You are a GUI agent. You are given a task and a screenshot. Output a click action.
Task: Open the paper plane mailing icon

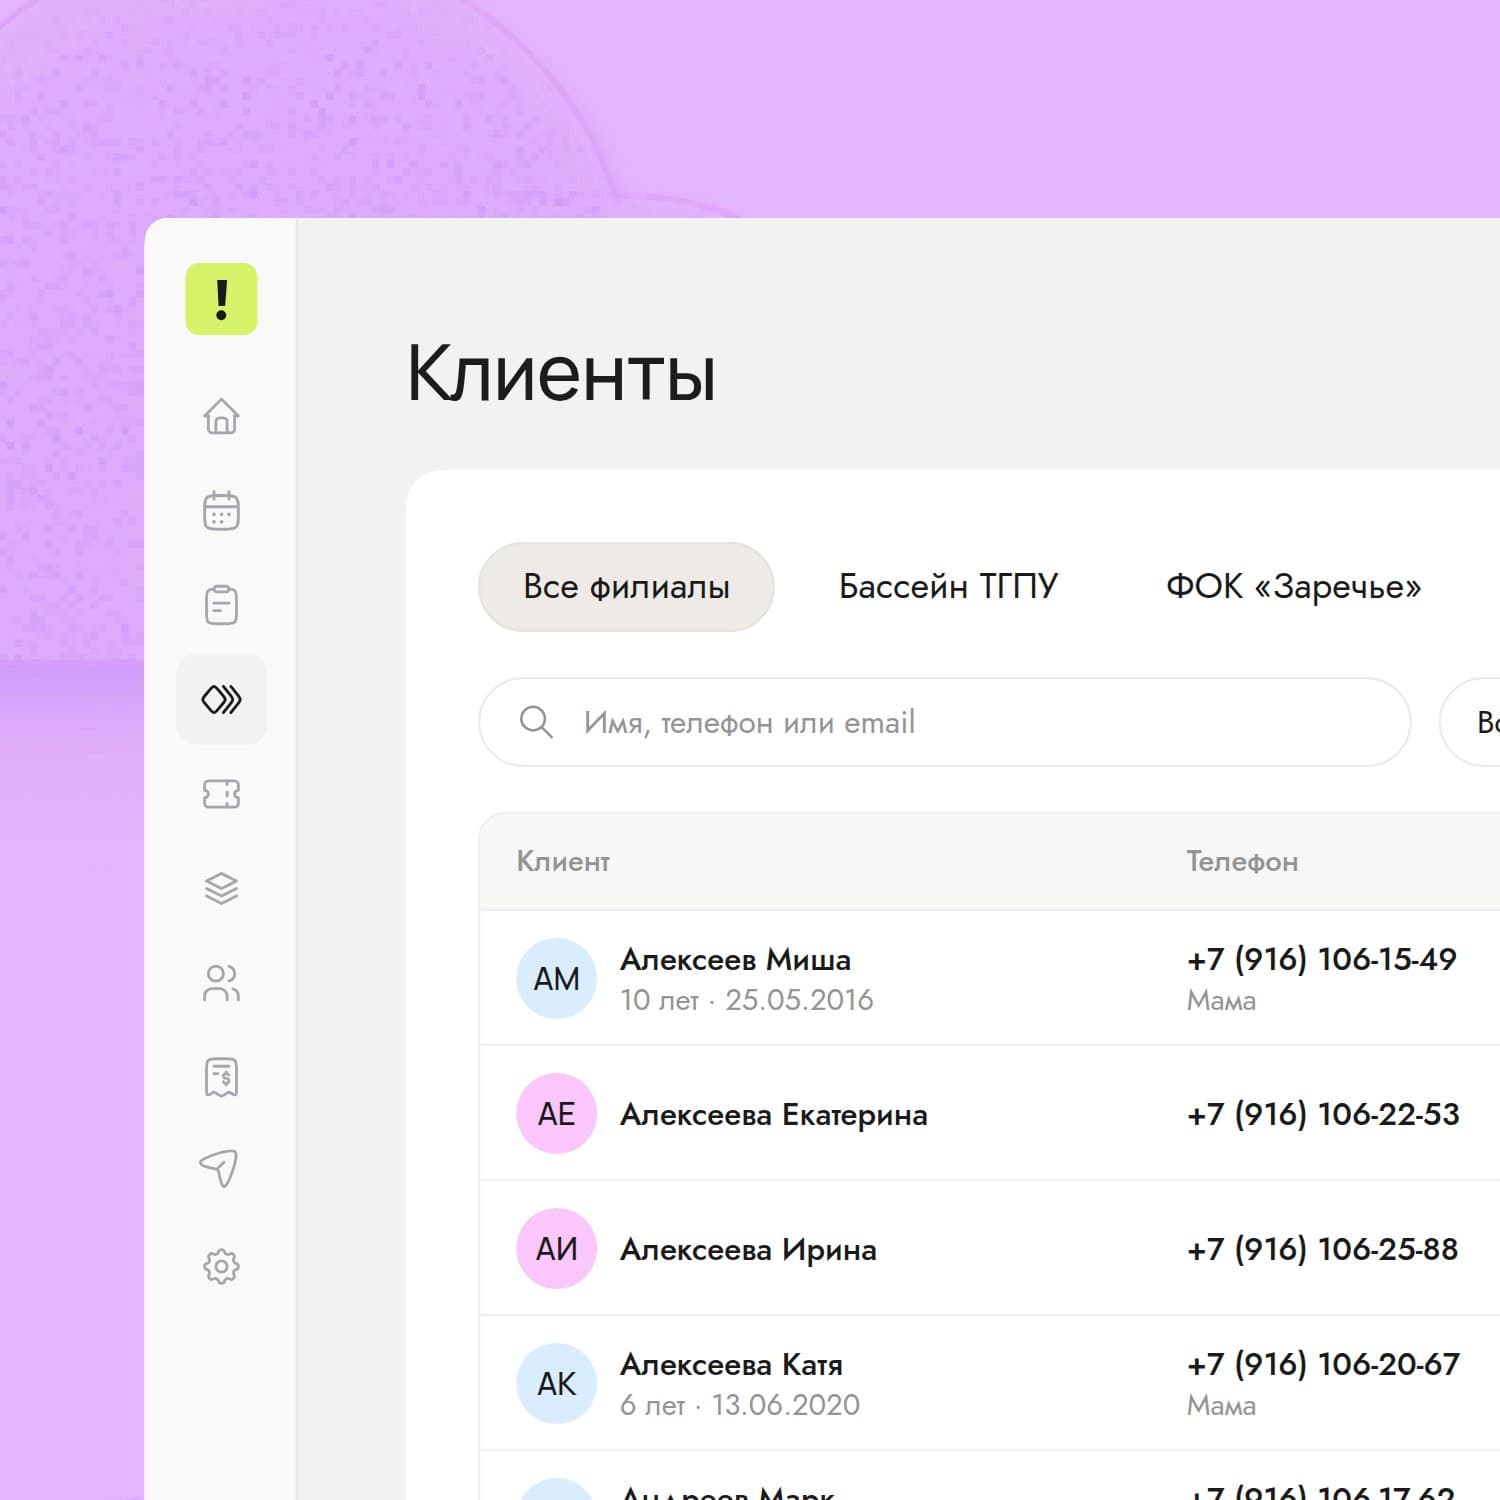pos(219,1168)
